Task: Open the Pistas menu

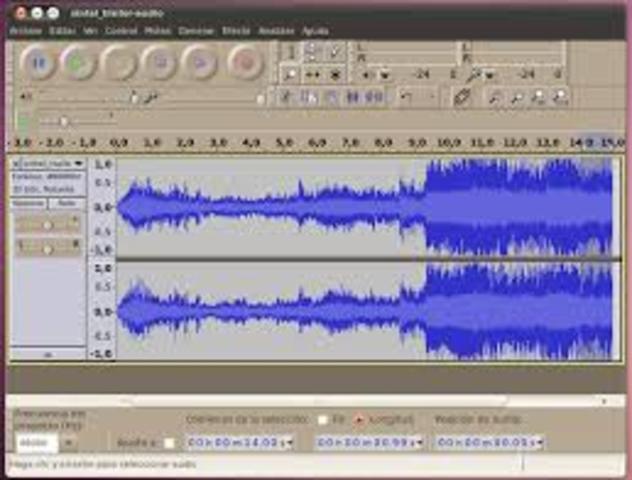Action: pos(158,31)
